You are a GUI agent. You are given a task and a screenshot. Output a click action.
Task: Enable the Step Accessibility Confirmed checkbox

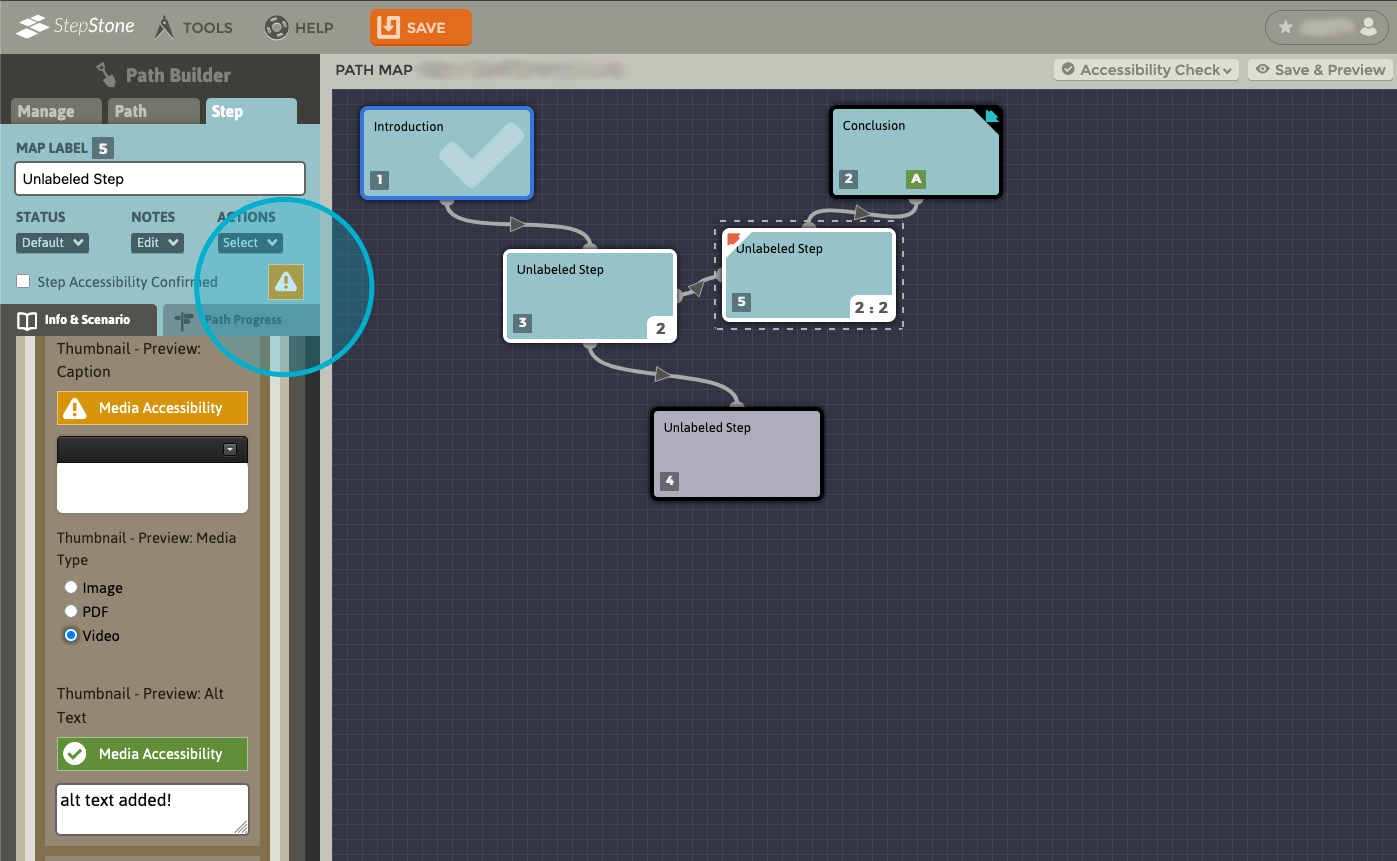coord(23,282)
